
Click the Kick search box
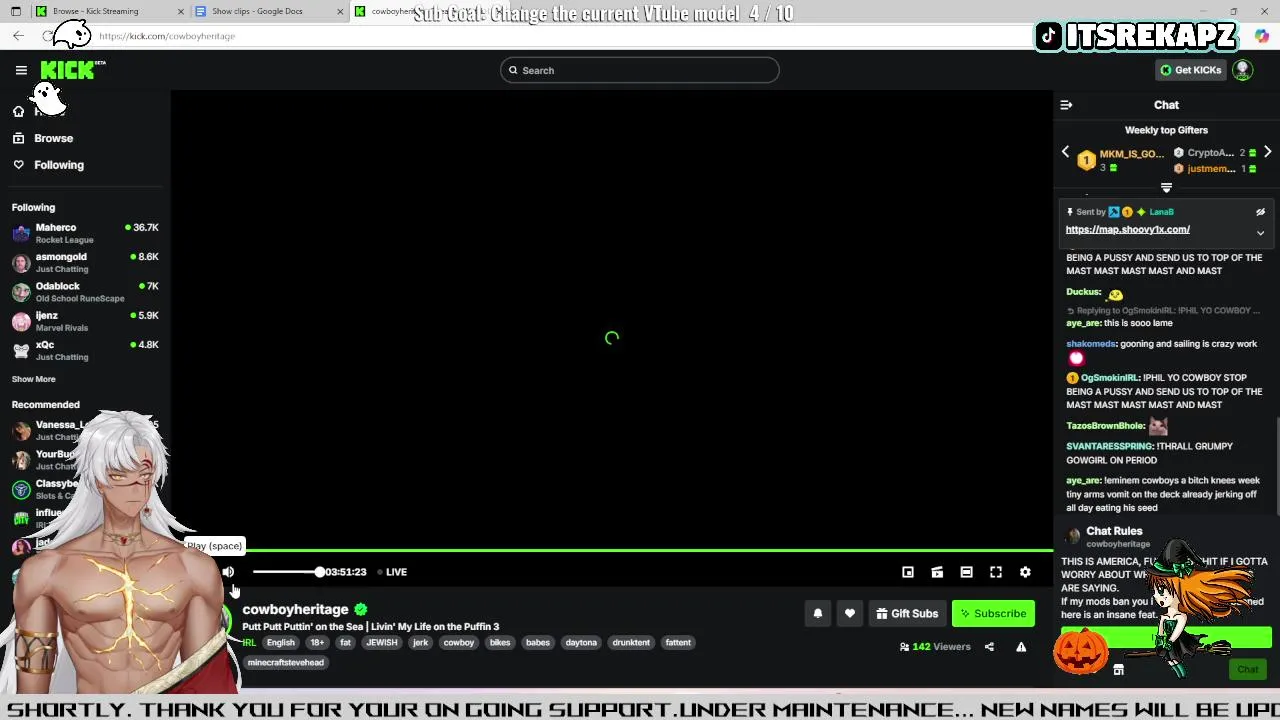[x=640, y=70]
